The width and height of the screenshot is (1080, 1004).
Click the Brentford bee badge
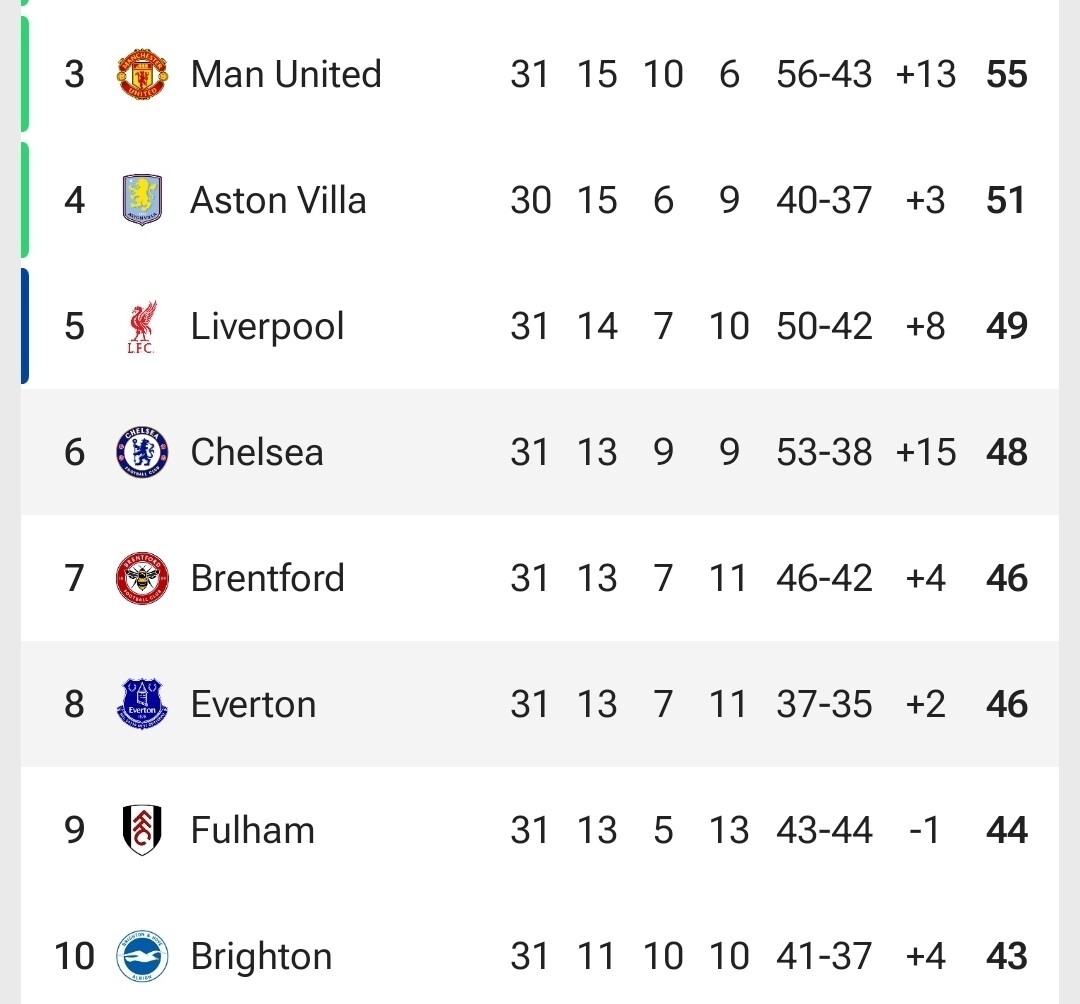[x=142, y=578]
